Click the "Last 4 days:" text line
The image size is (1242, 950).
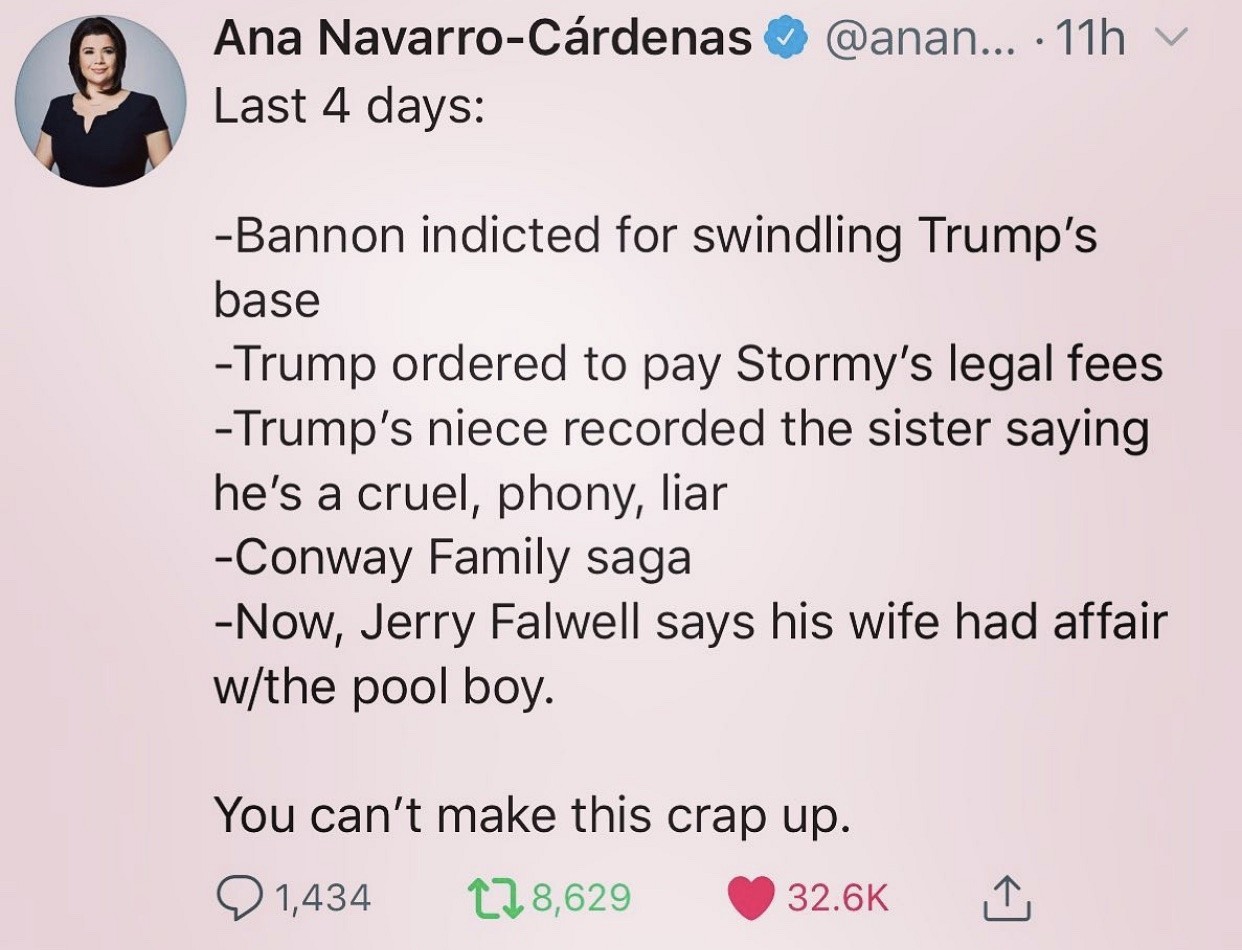[x=349, y=105]
